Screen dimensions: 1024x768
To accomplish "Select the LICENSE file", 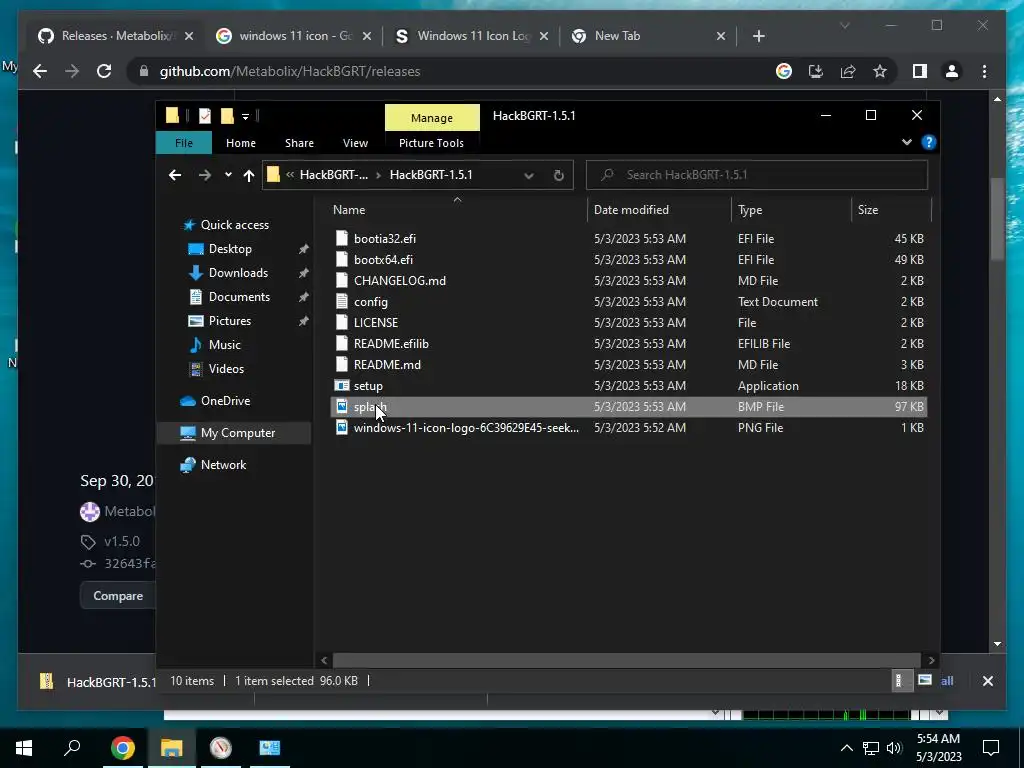I will coord(376,323).
